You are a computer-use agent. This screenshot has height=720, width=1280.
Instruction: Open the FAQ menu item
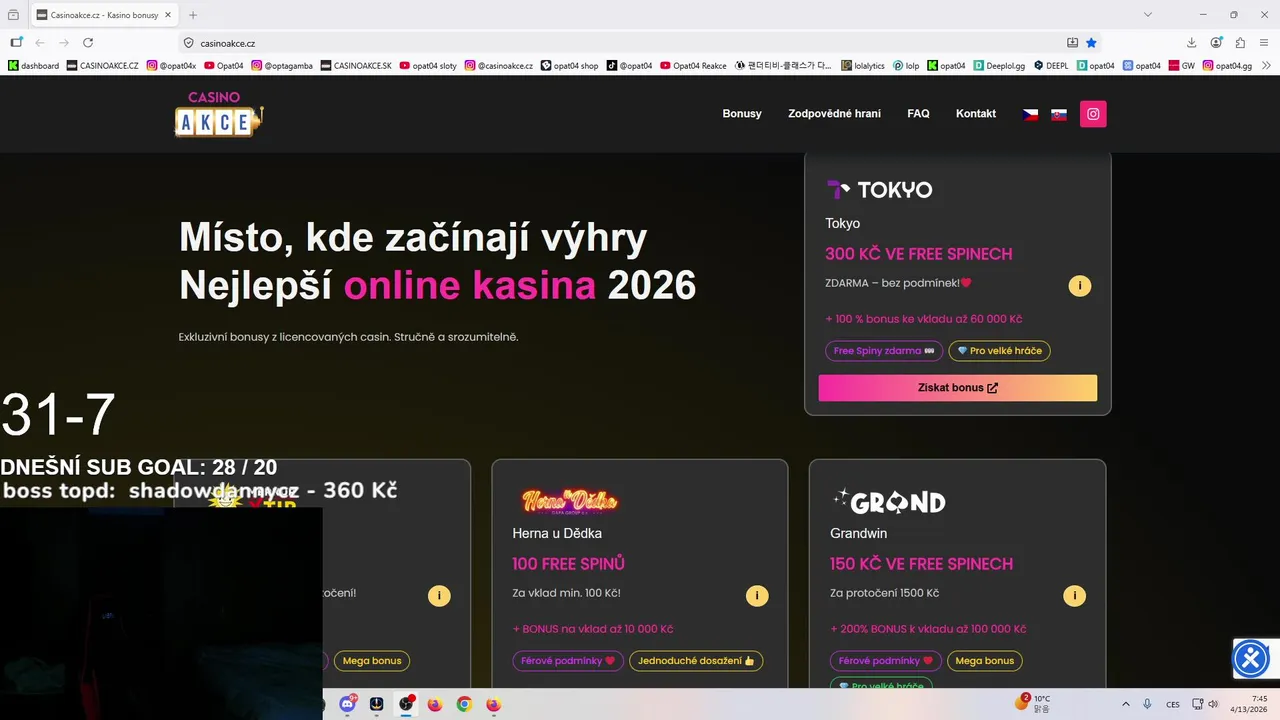[918, 114]
